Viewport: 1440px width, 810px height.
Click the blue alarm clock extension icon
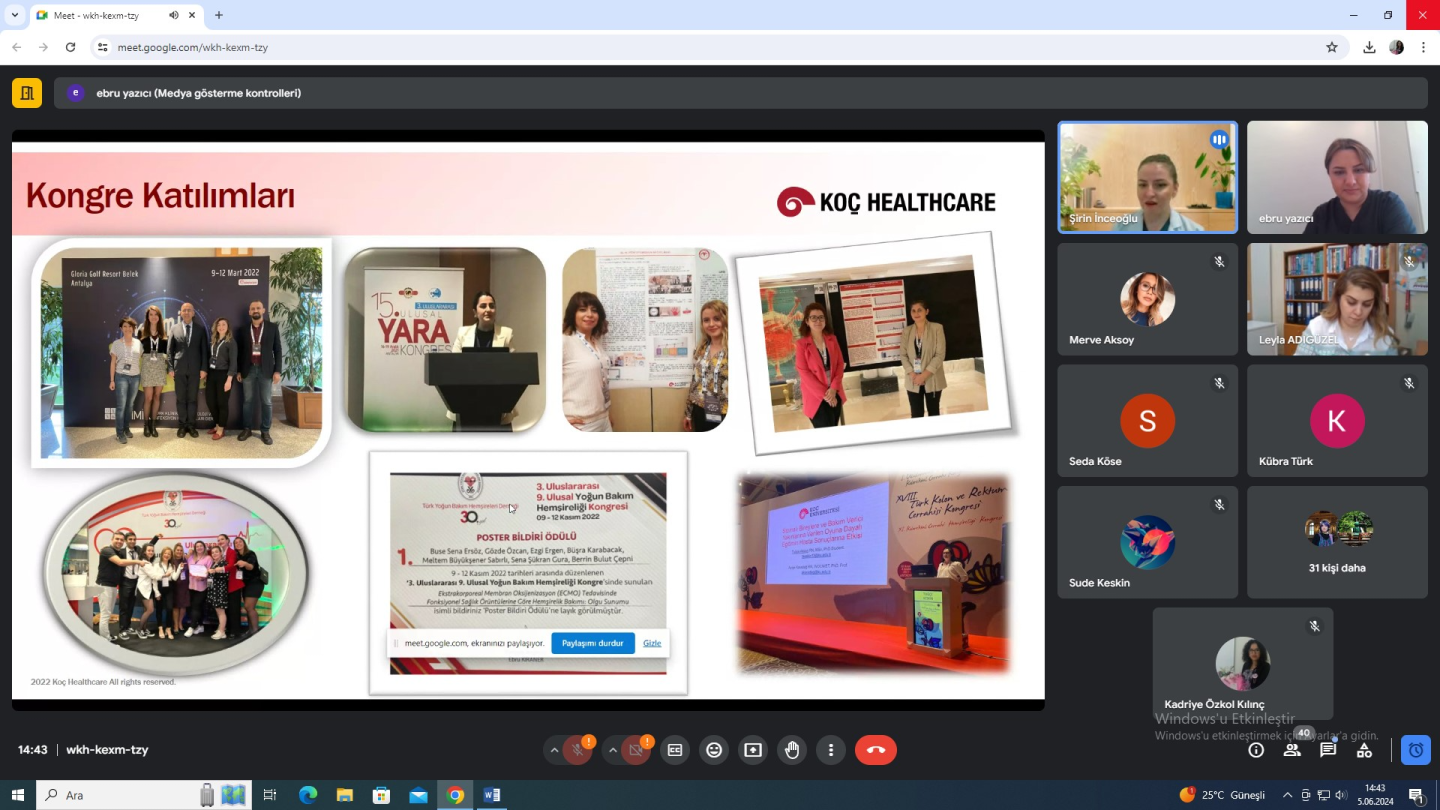click(1416, 750)
